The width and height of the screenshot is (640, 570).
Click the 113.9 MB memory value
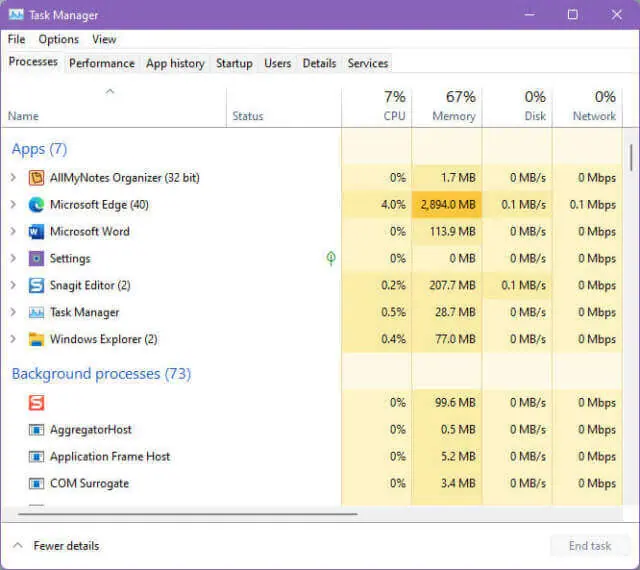point(453,232)
